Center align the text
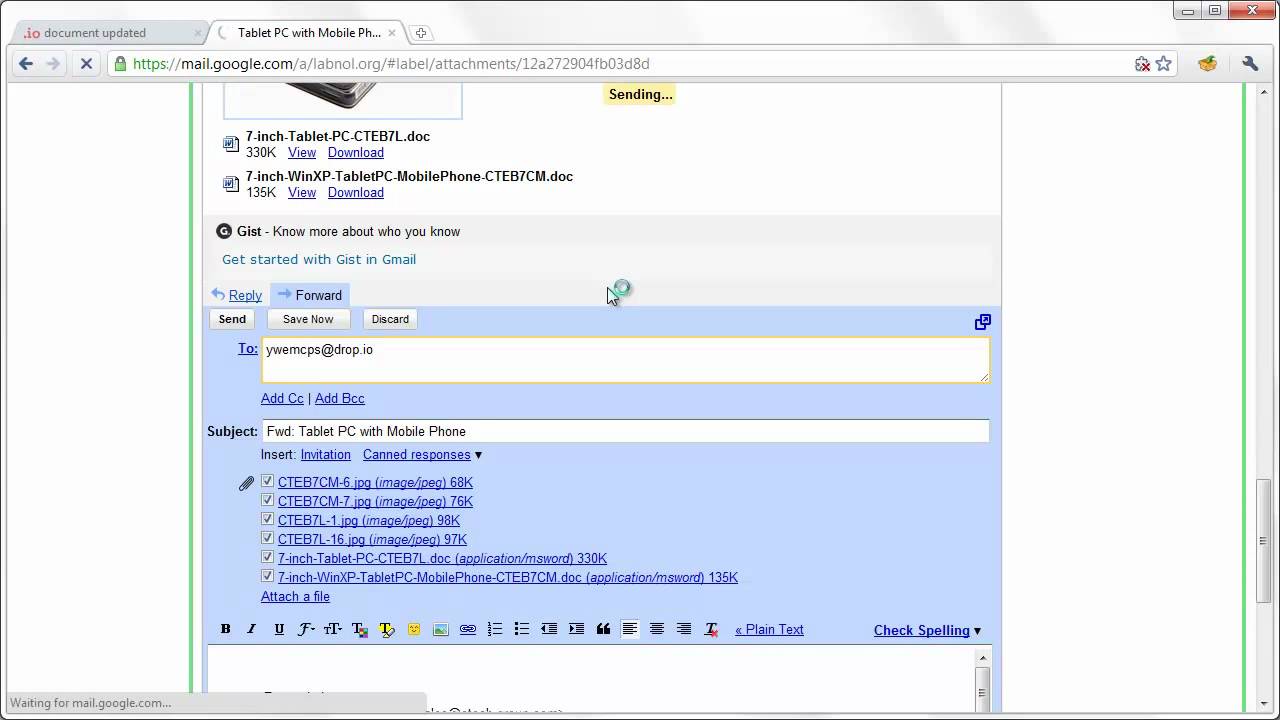This screenshot has width=1280, height=720. coord(657,629)
